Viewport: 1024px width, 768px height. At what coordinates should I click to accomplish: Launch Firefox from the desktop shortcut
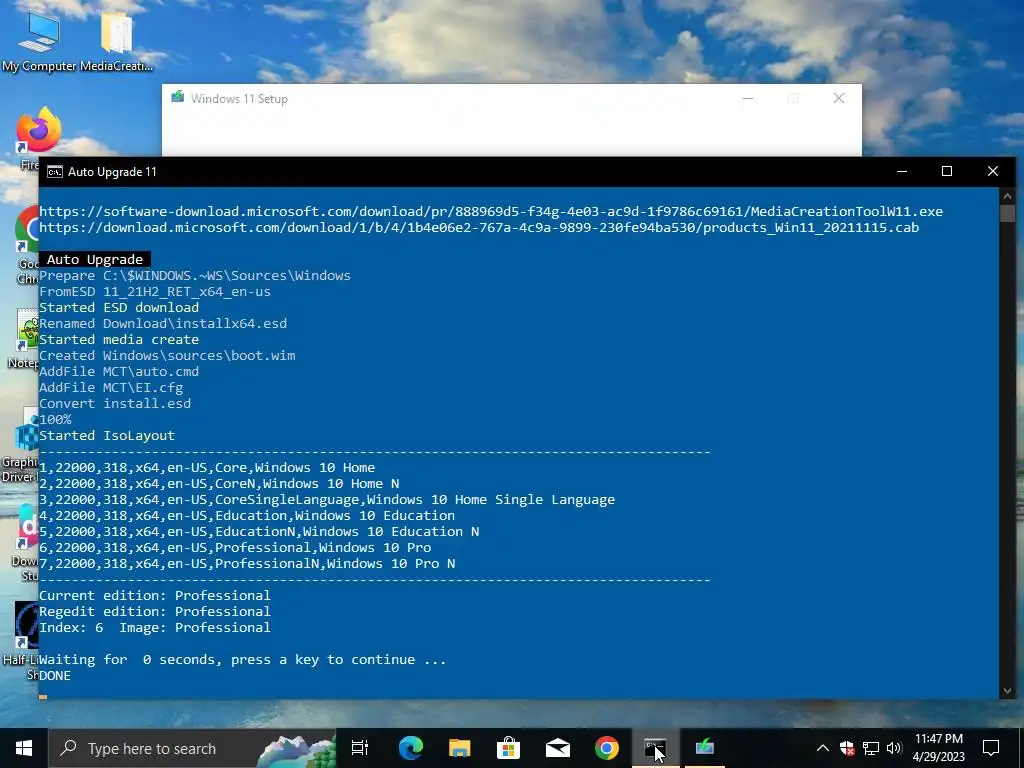[x=38, y=131]
